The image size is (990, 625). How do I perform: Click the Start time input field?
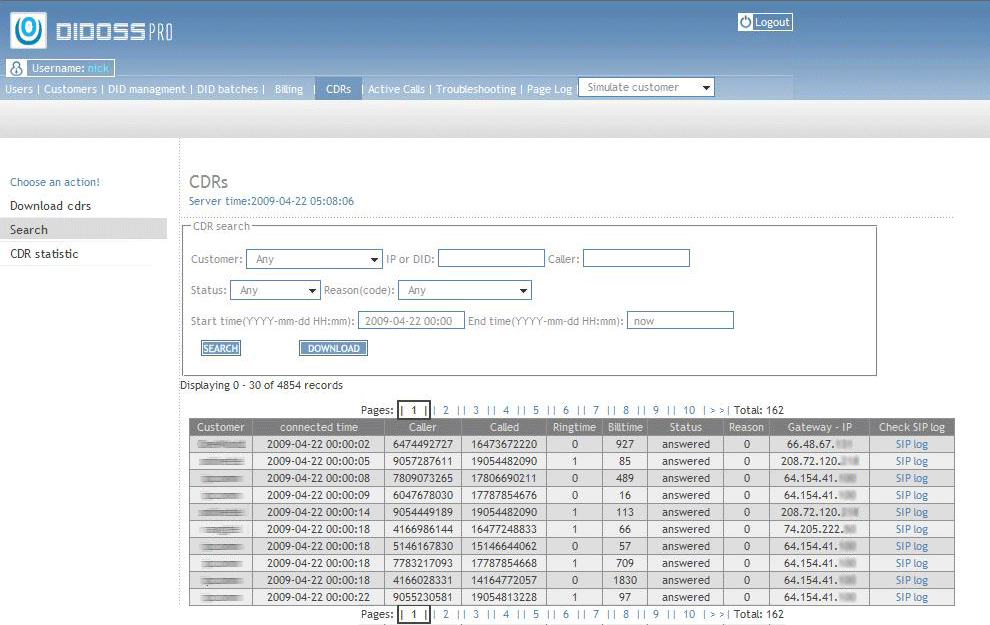click(411, 321)
